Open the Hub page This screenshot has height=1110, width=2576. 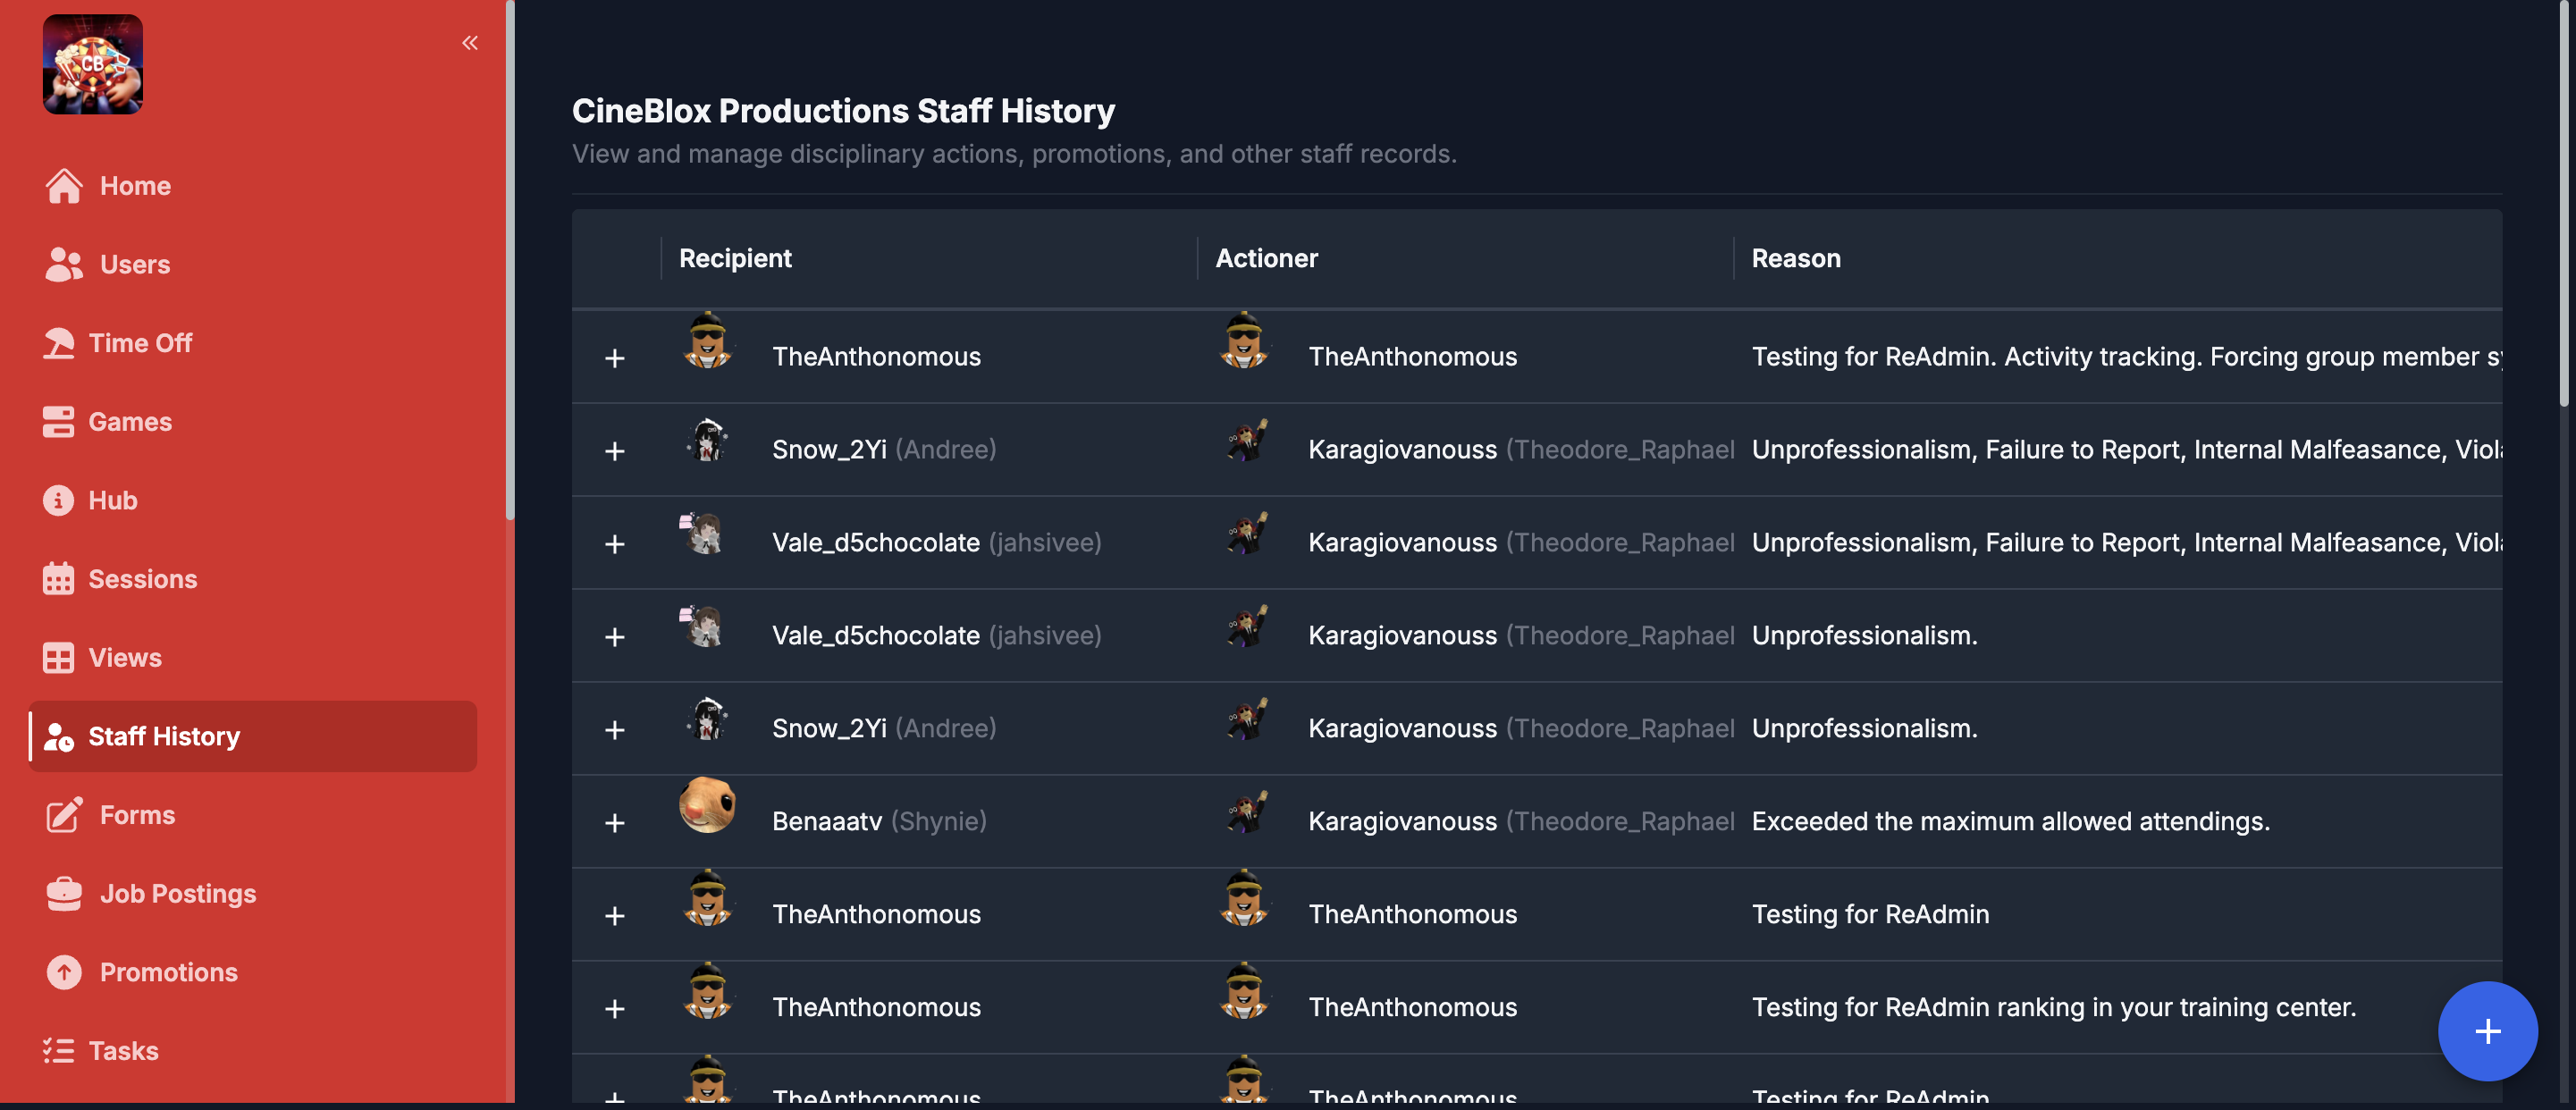[113, 500]
